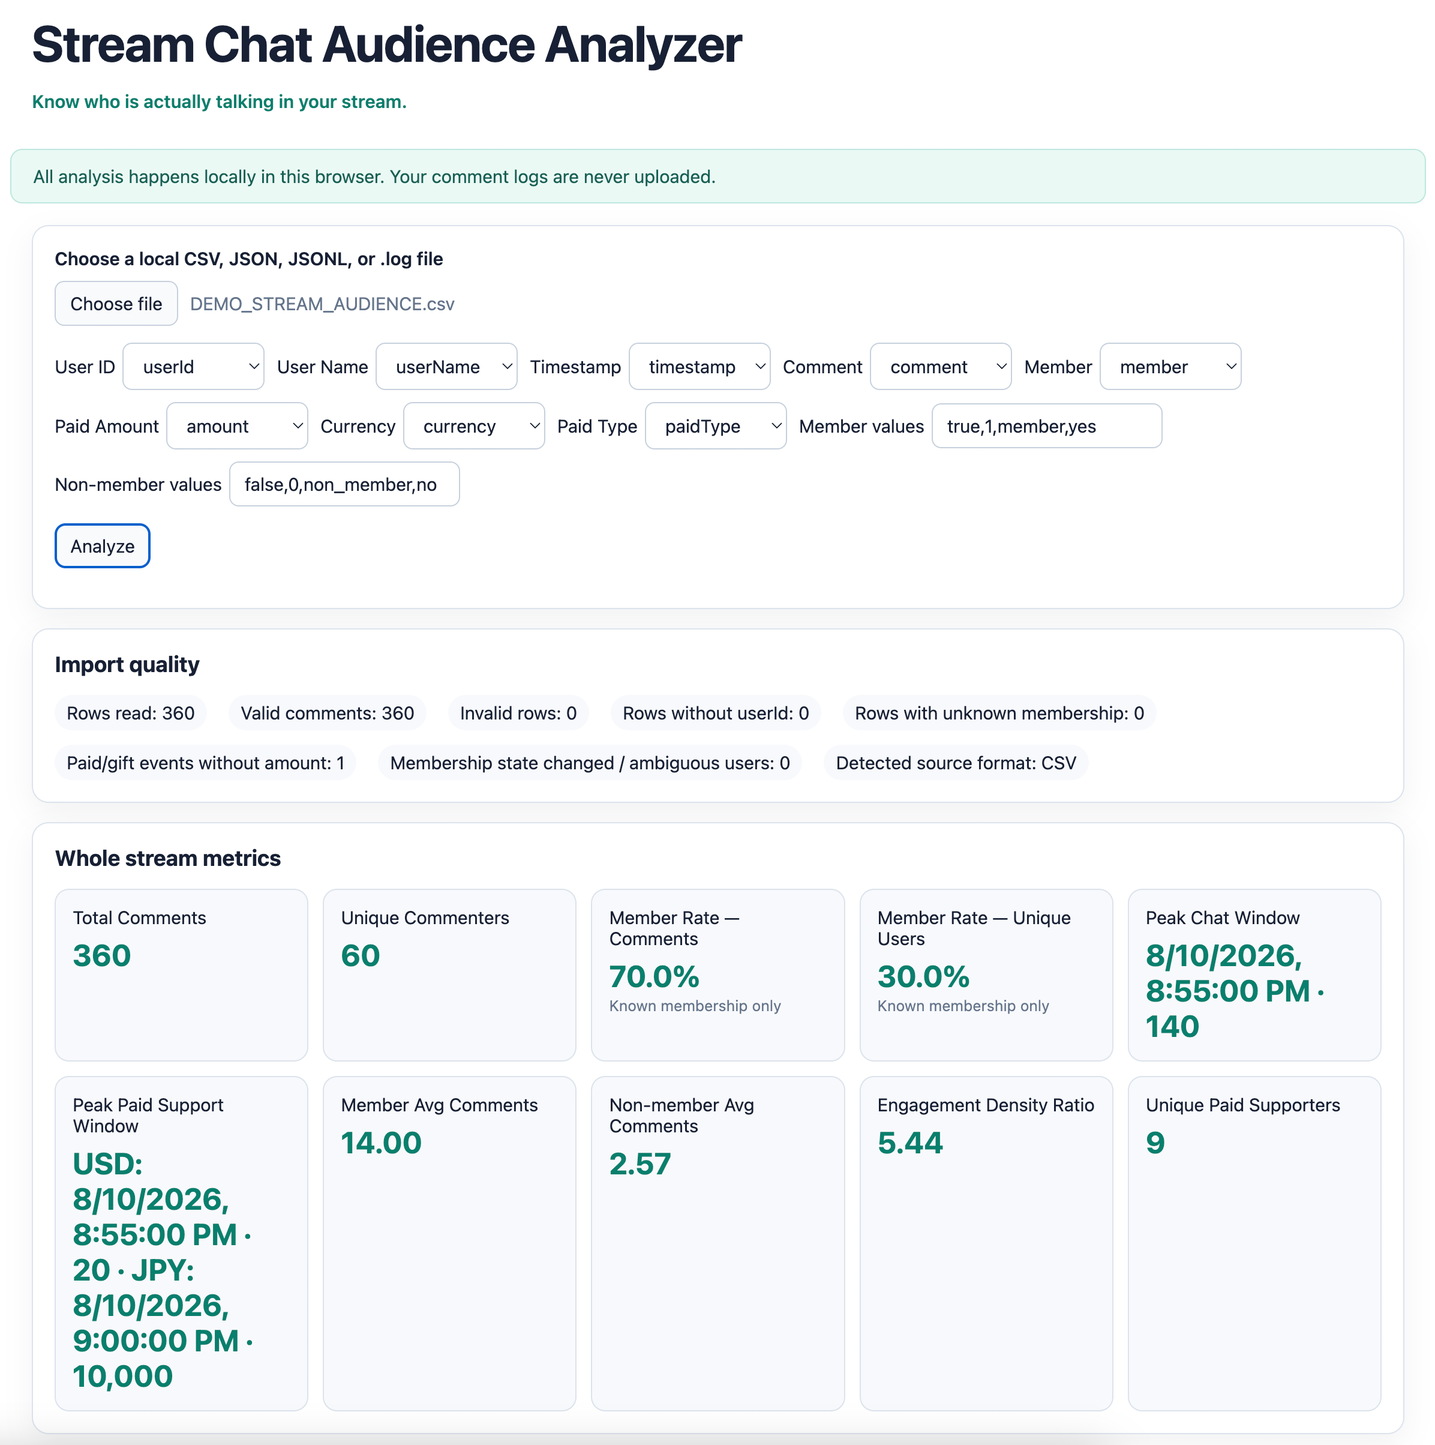Select the Unique Commenters metric card
The image size is (1435, 1445).
click(x=449, y=975)
